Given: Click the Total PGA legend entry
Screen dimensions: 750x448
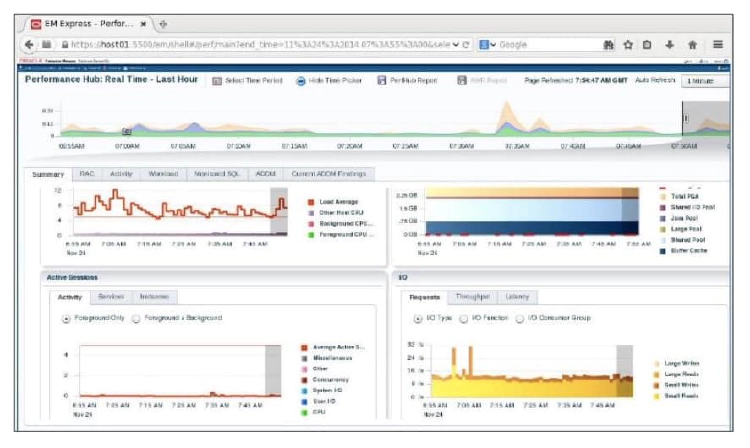Looking at the screenshot, I should (x=684, y=197).
